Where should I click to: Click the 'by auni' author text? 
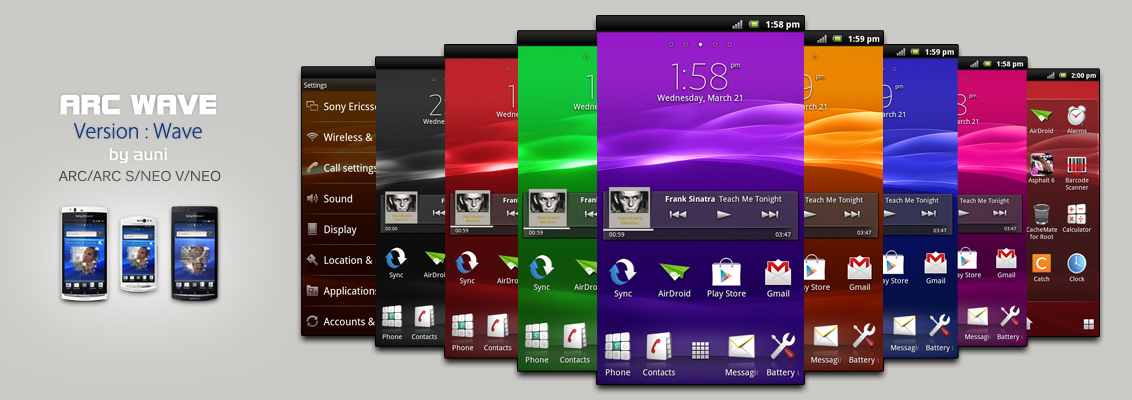click(137, 155)
